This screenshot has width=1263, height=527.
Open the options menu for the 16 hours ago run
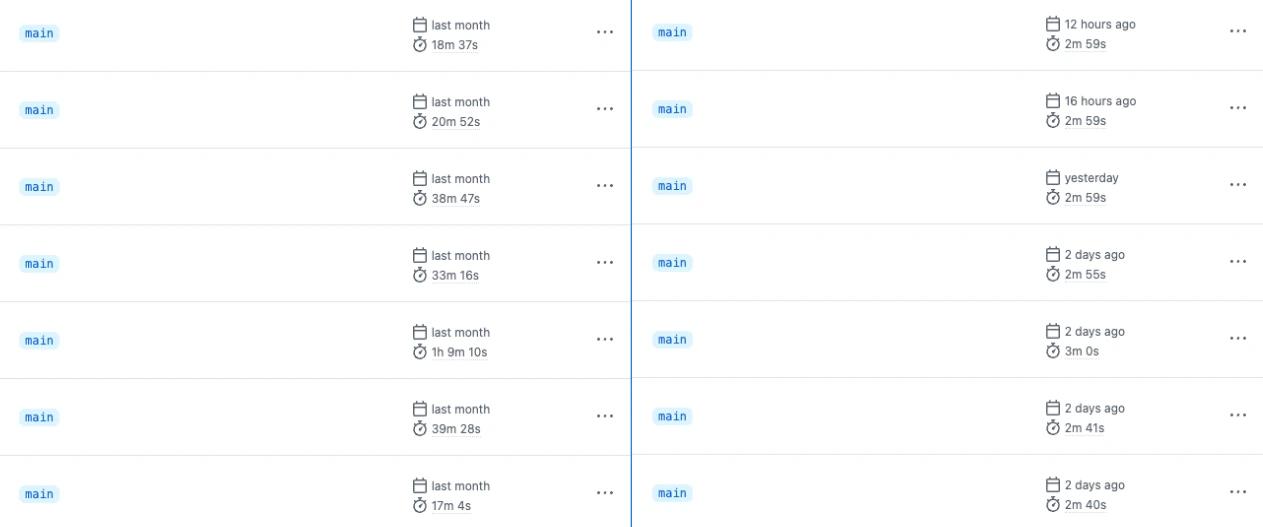(1238, 108)
